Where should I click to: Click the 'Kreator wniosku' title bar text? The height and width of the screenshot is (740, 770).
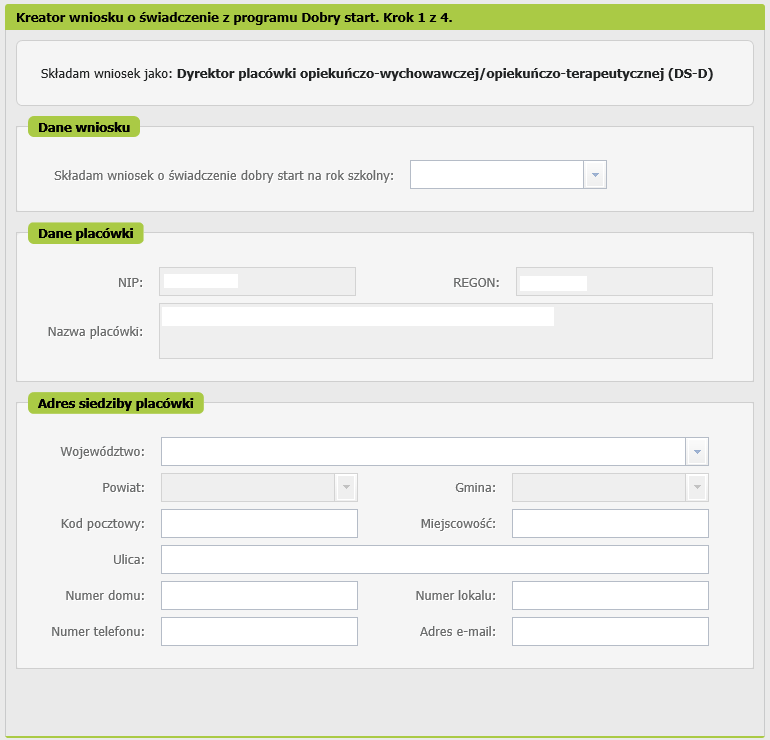click(x=234, y=18)
